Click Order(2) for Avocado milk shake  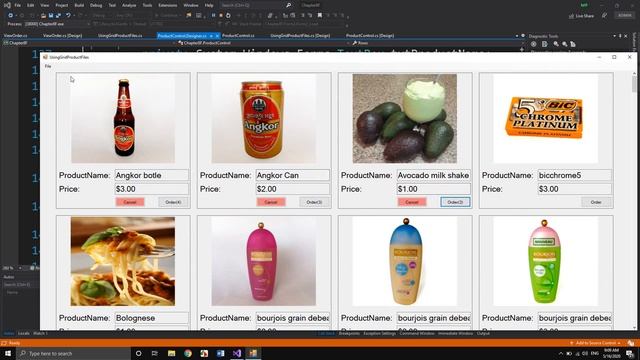coord(455,202)
